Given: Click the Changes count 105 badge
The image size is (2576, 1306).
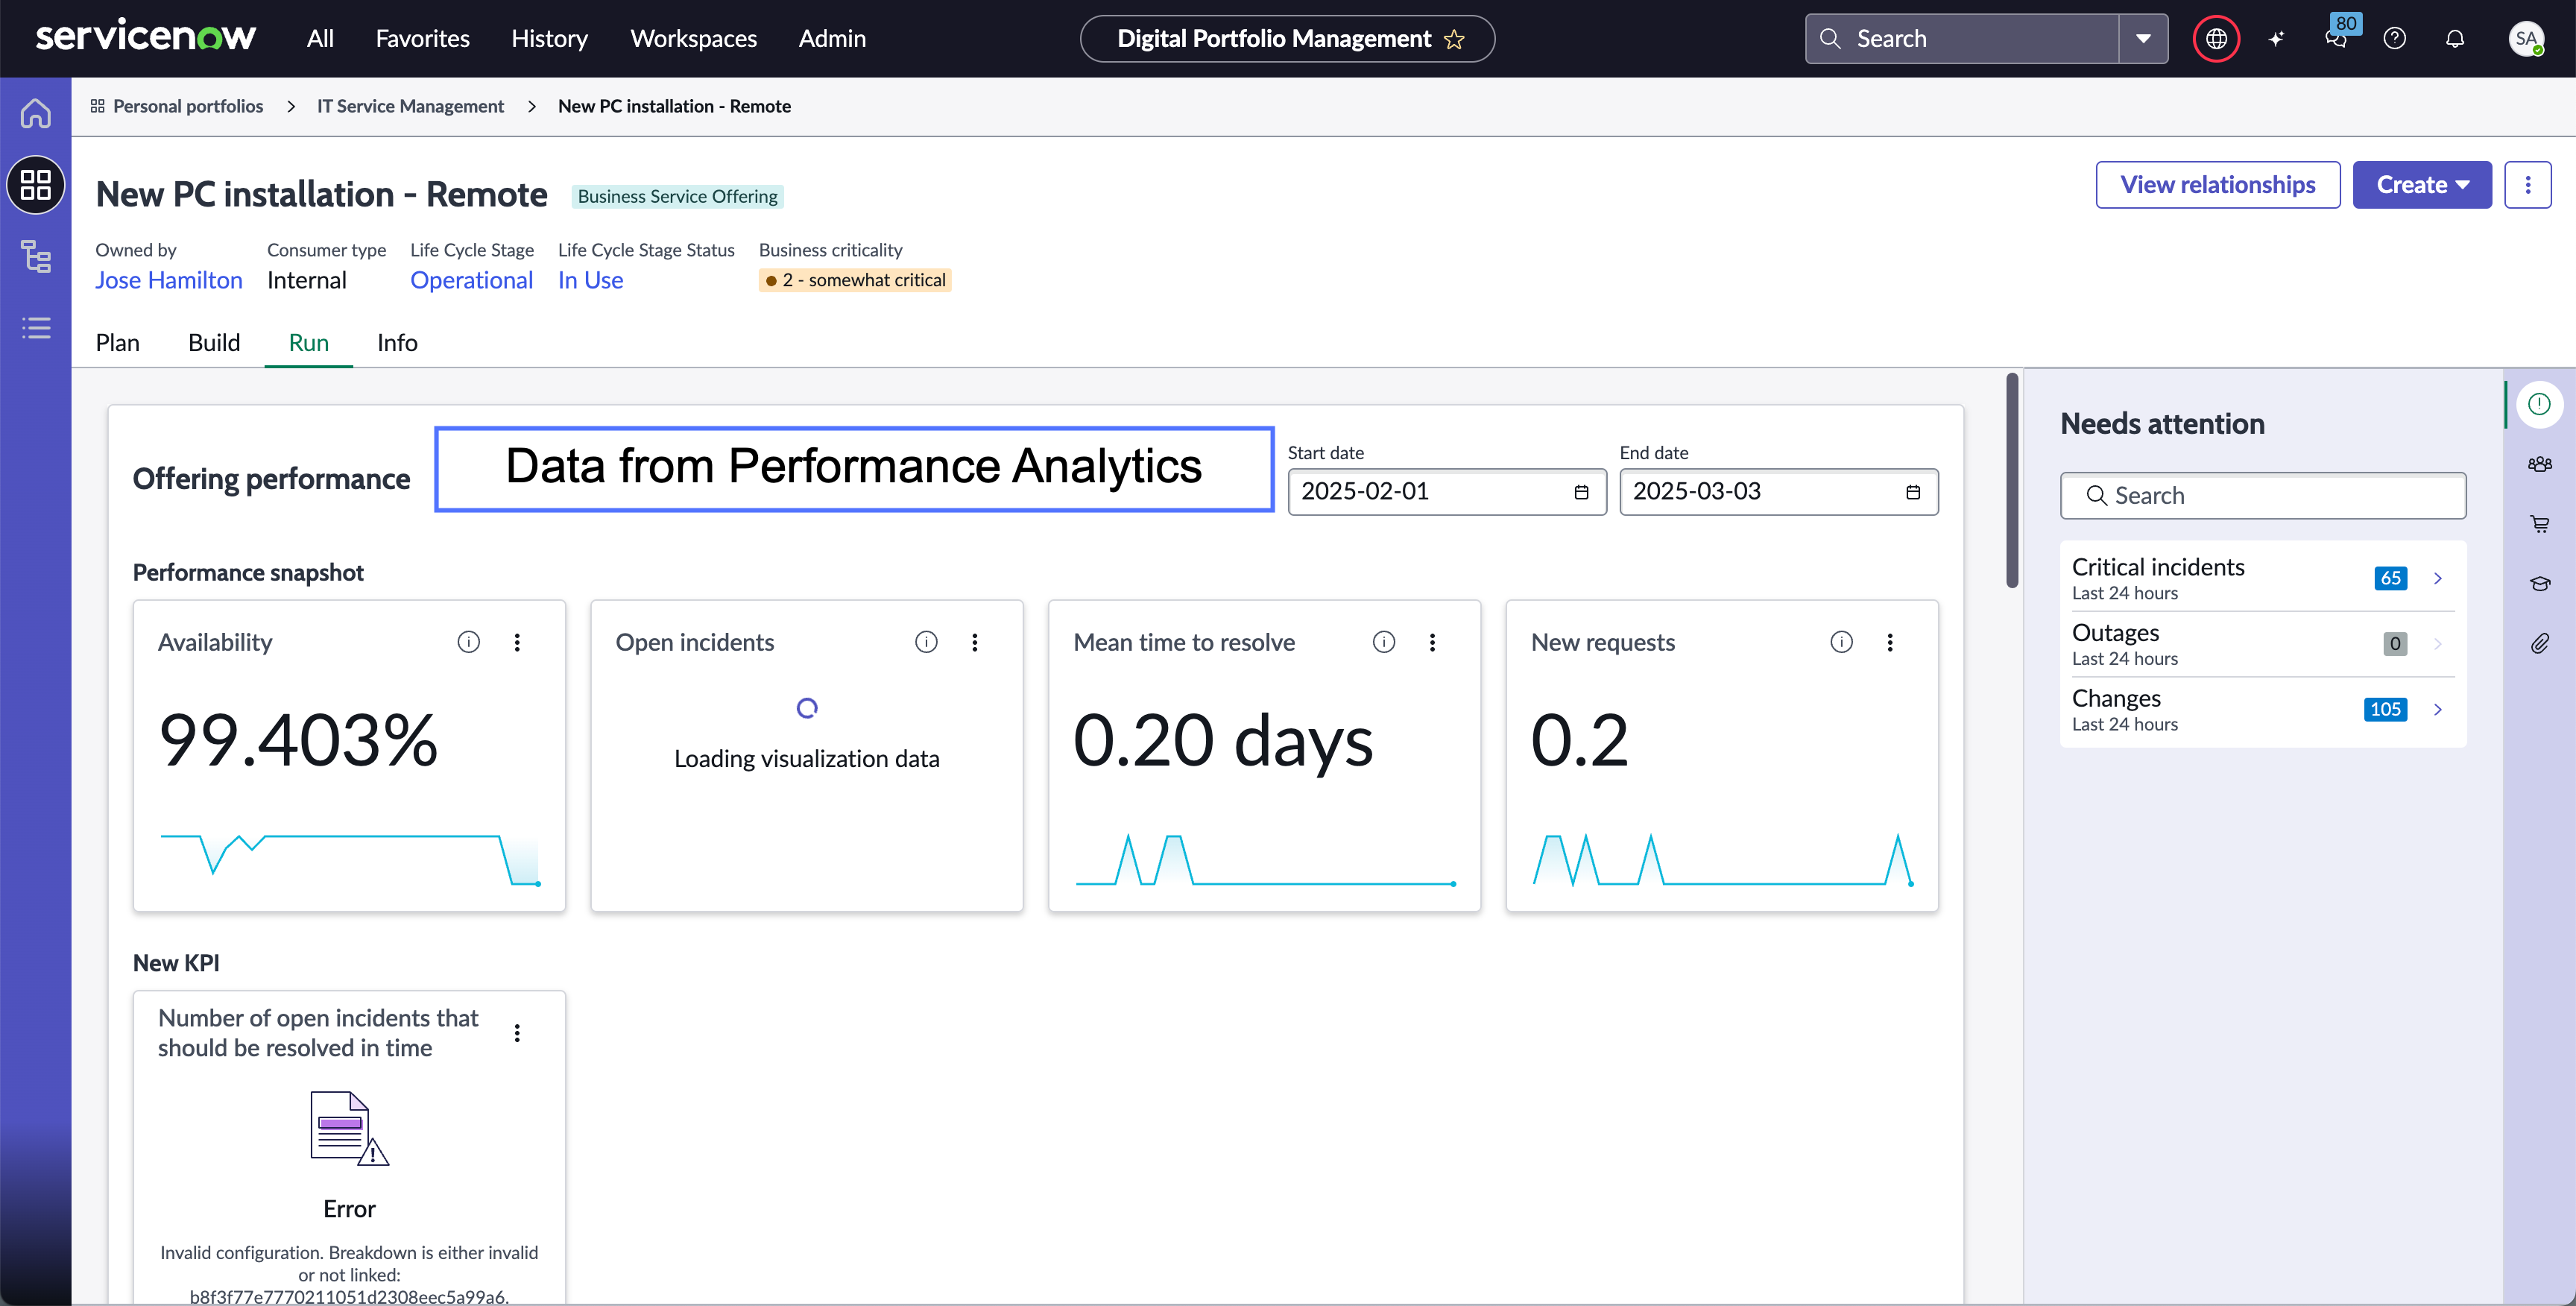Looking at the screenshot, I should point(2385,710).
